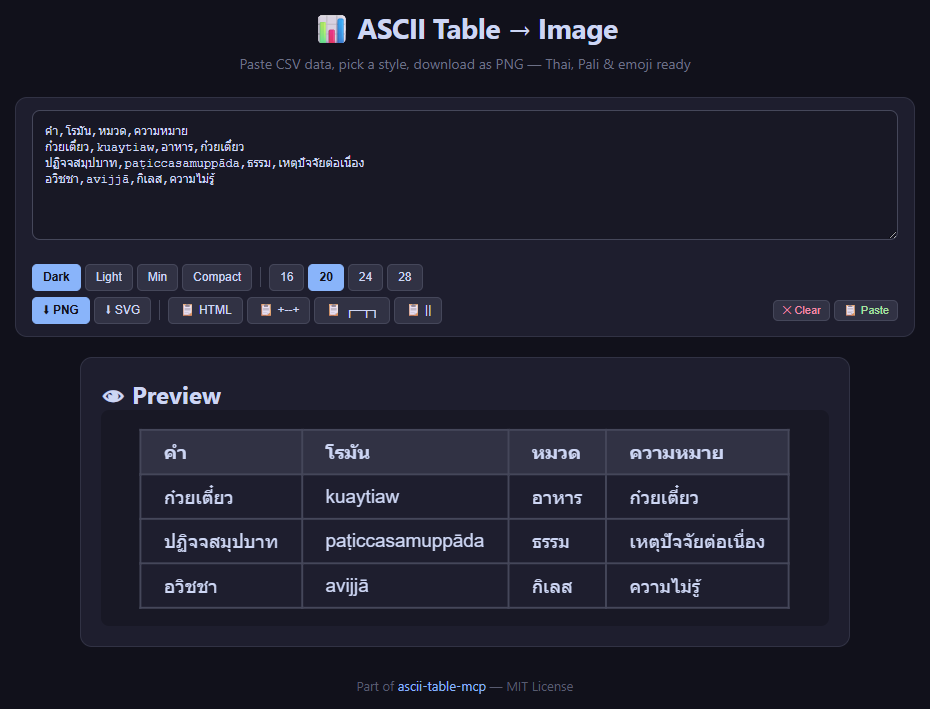Screen dimensions: 930x709
Task: Copy table as +--+ ASCII format
Action: click(278, 310)
